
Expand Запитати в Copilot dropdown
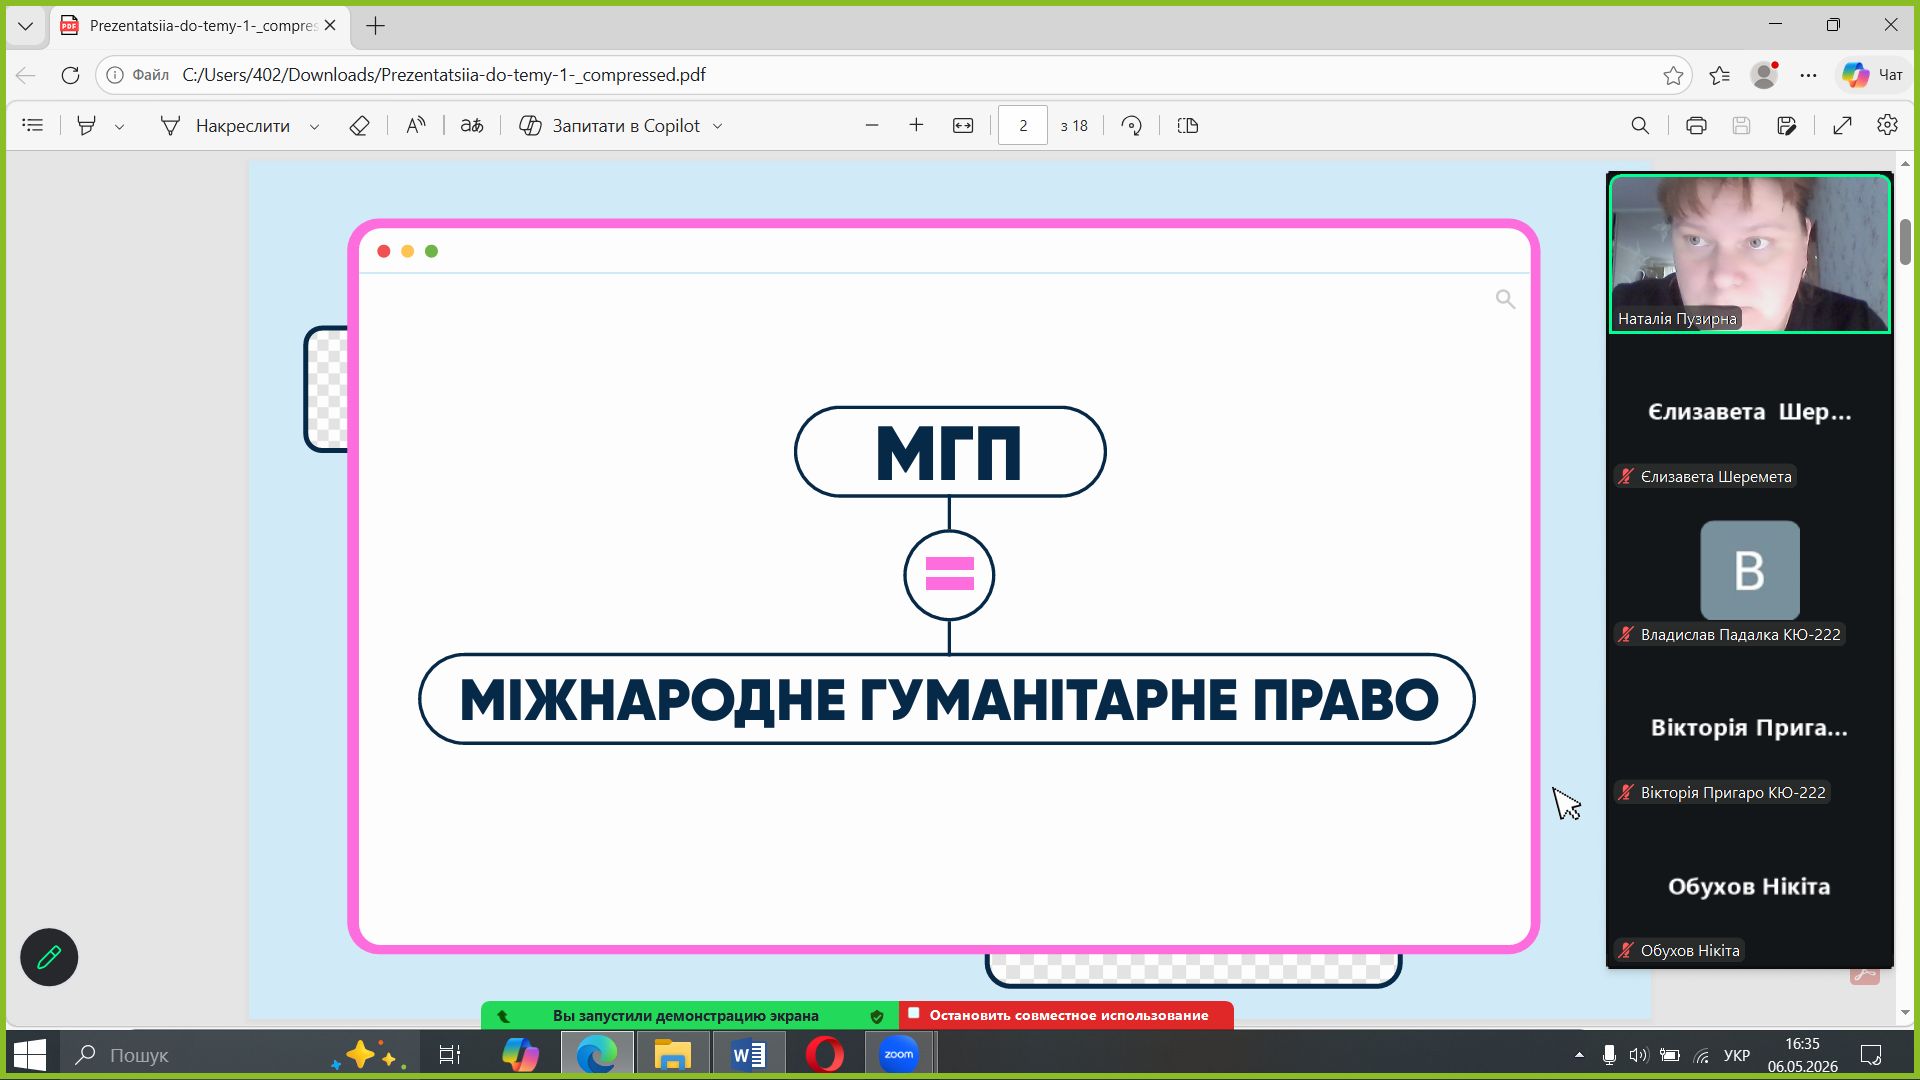(718, 127)
